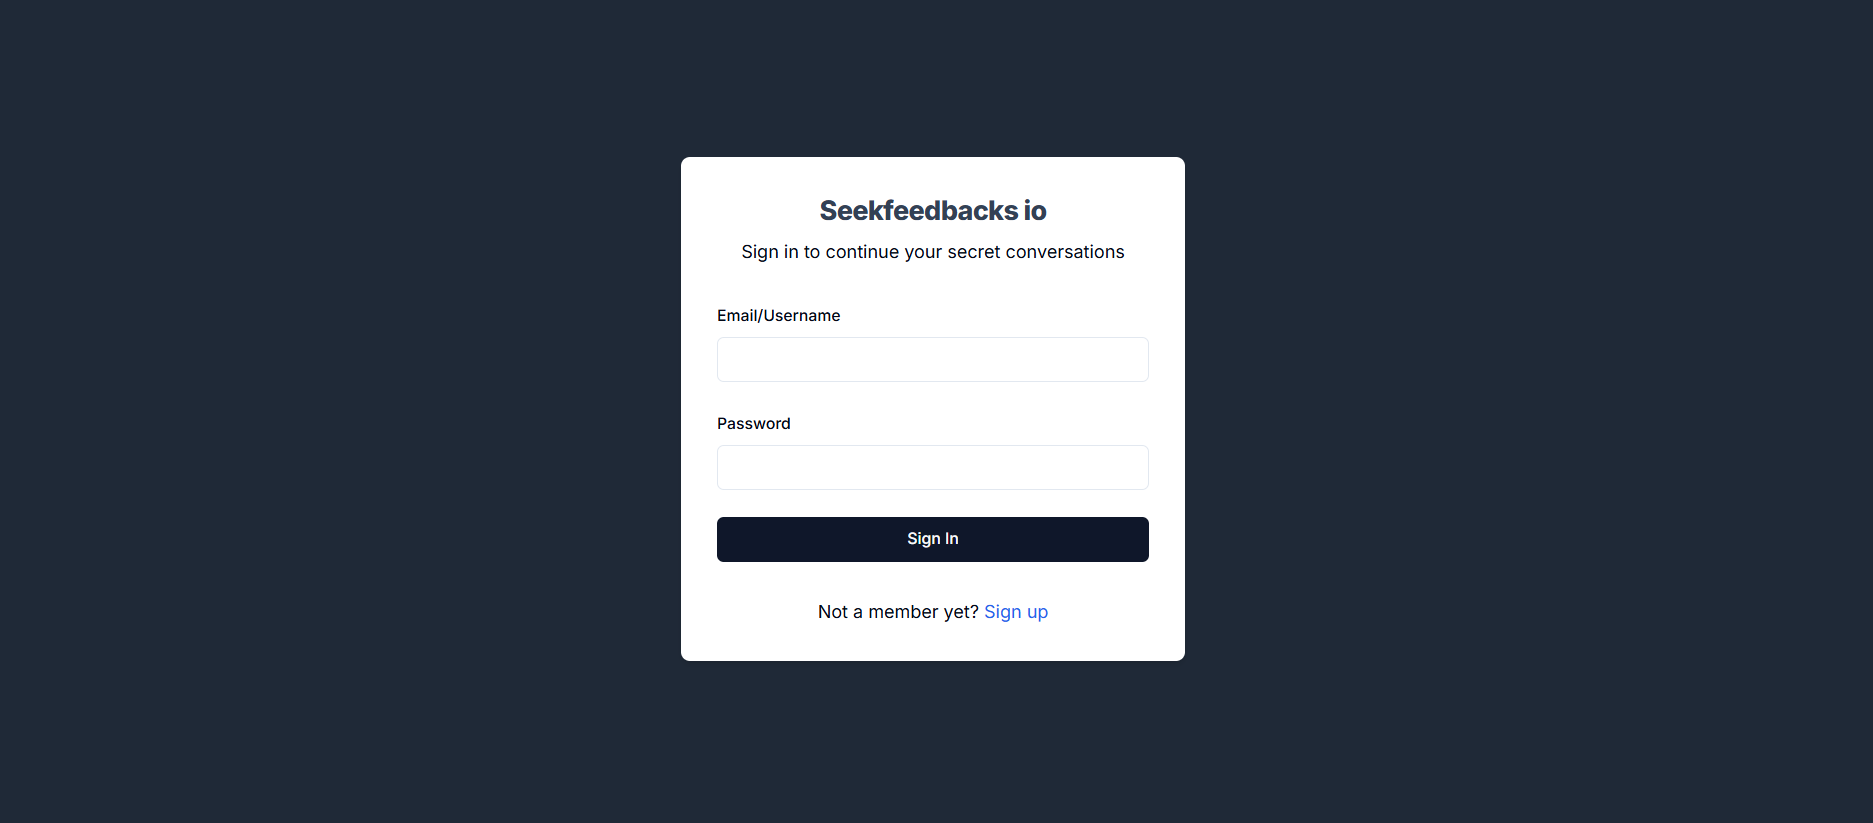Click the Password label text

pyautogui.click(x=753, y=423)
